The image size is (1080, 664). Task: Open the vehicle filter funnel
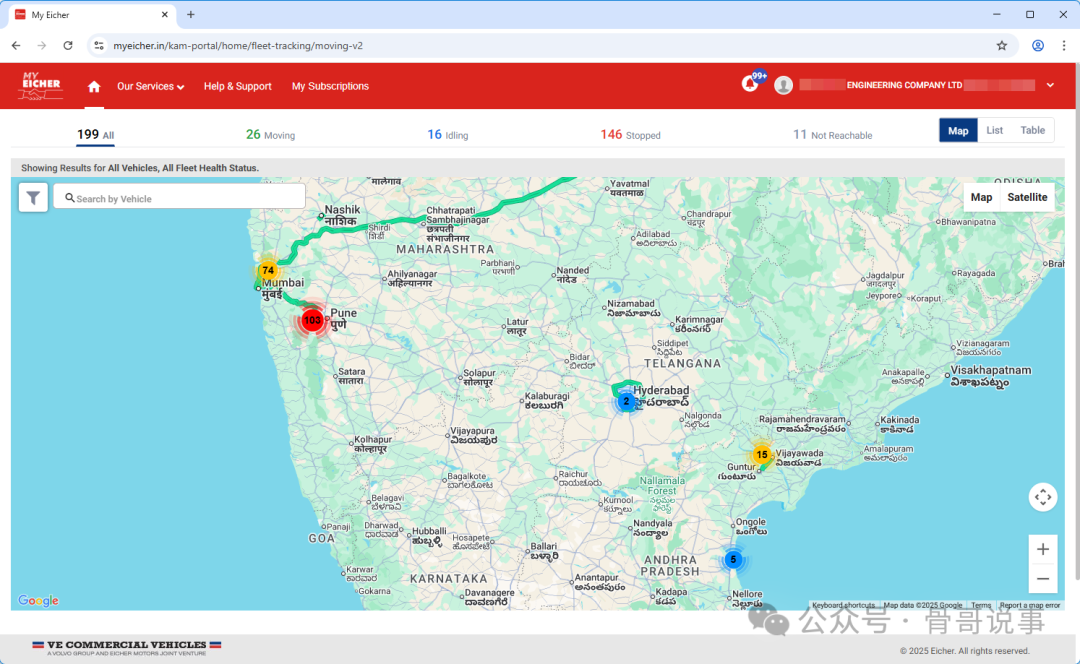click(33, 198)
